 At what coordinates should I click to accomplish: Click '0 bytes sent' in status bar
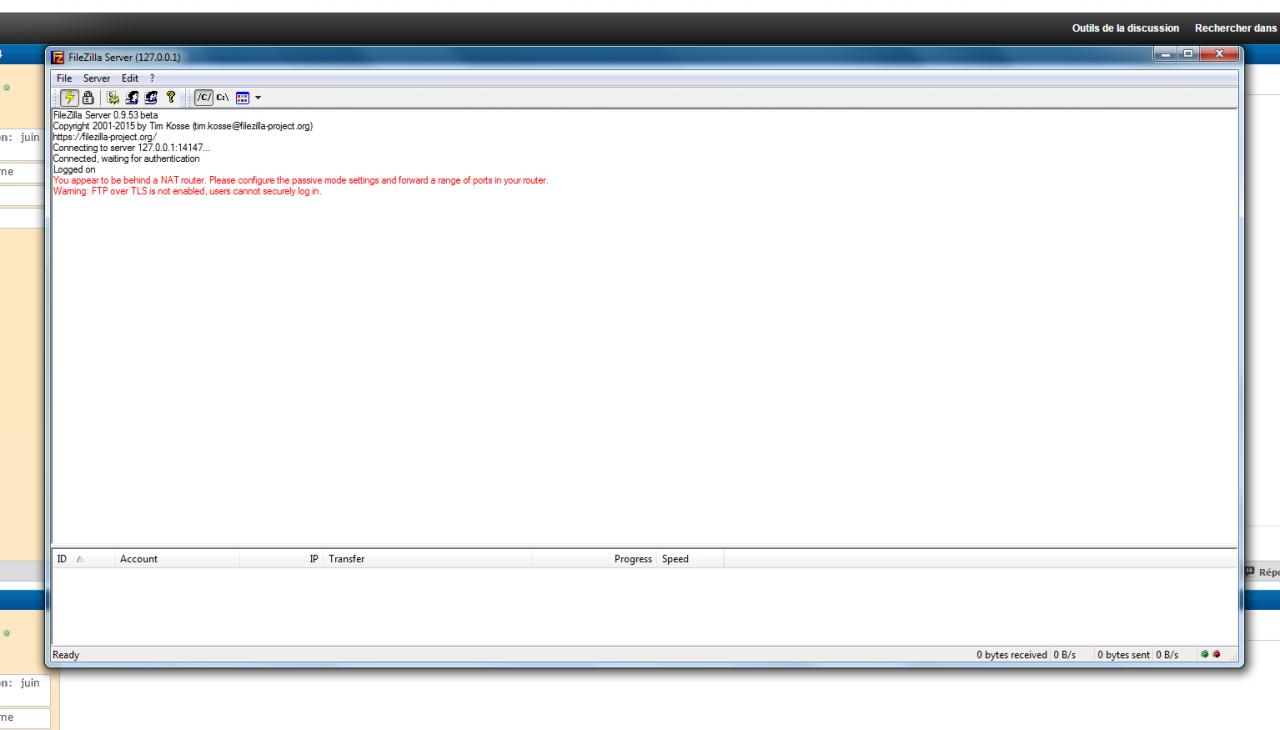pos(1125,655)
